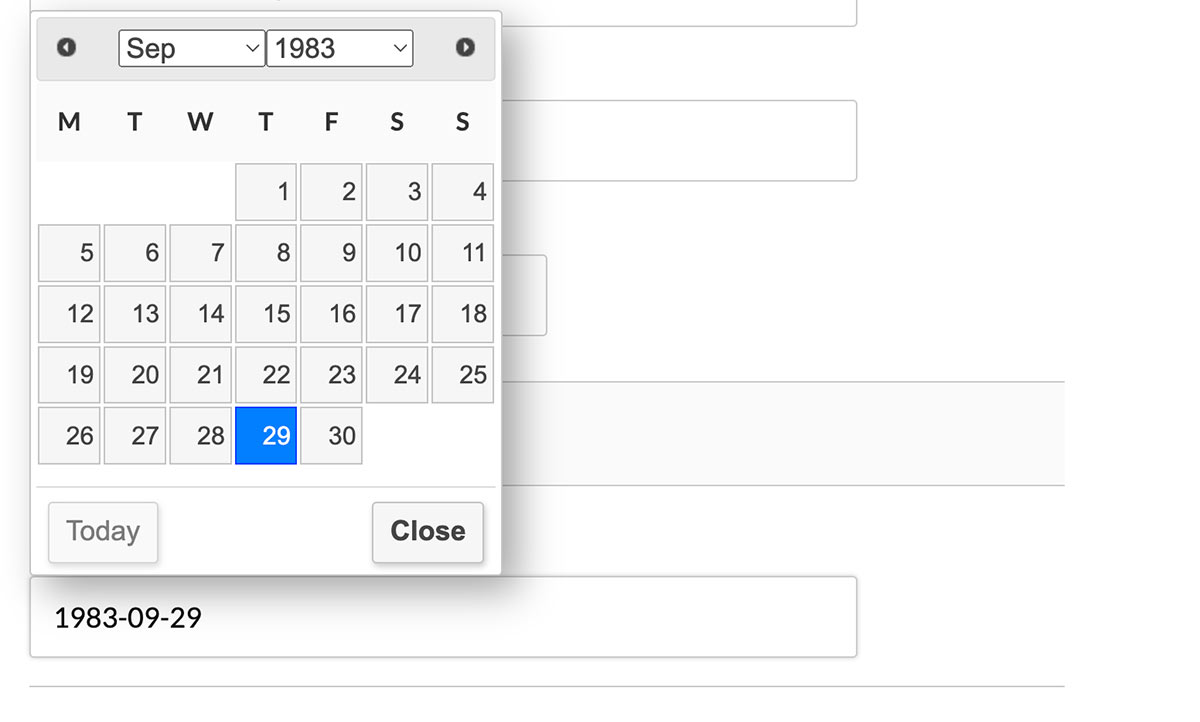Select September 25 in the calendar
The height and width of the screenshot is (722, 1200).
point(462,375)
